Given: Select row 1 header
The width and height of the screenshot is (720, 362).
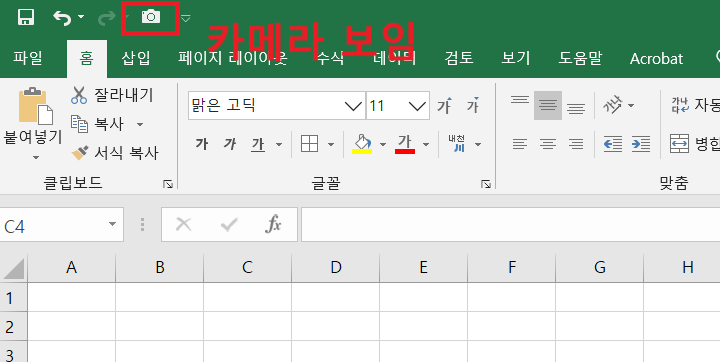Looking at the screenshot, I should tap(14, 298).
